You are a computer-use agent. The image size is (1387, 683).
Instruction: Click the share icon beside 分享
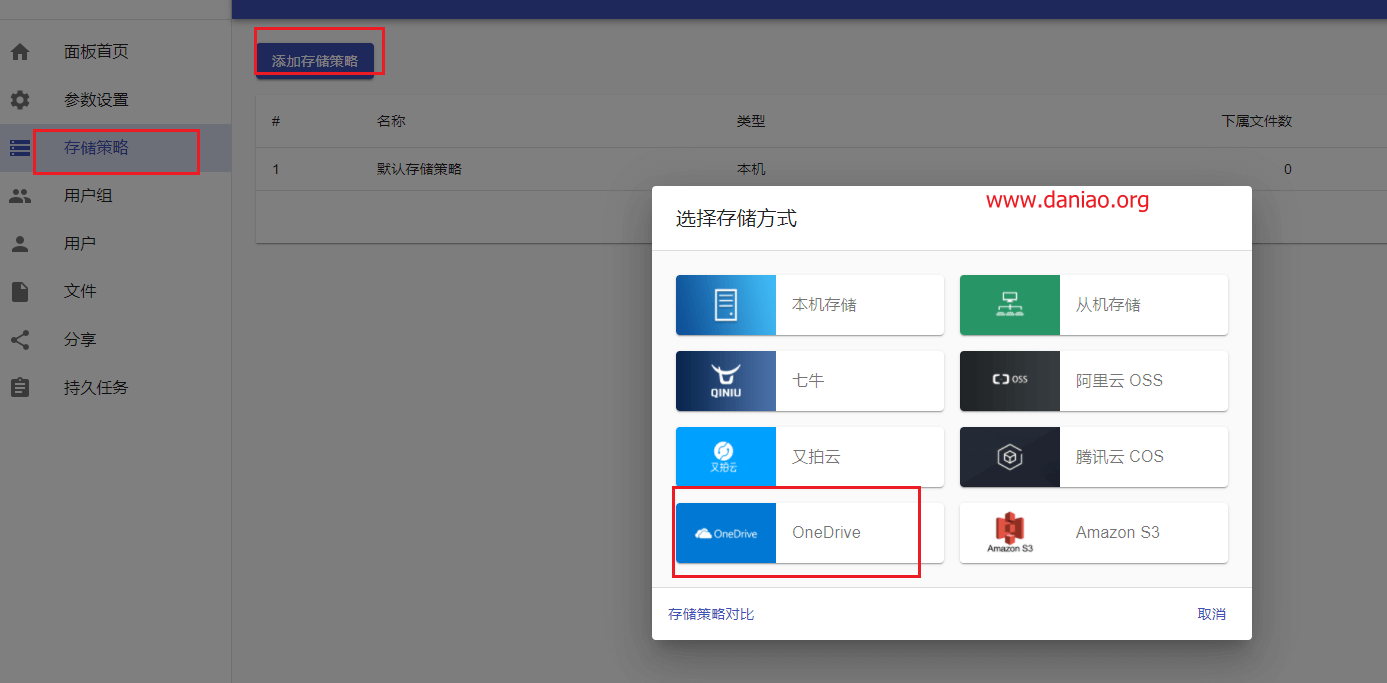[x=20, y=340]
